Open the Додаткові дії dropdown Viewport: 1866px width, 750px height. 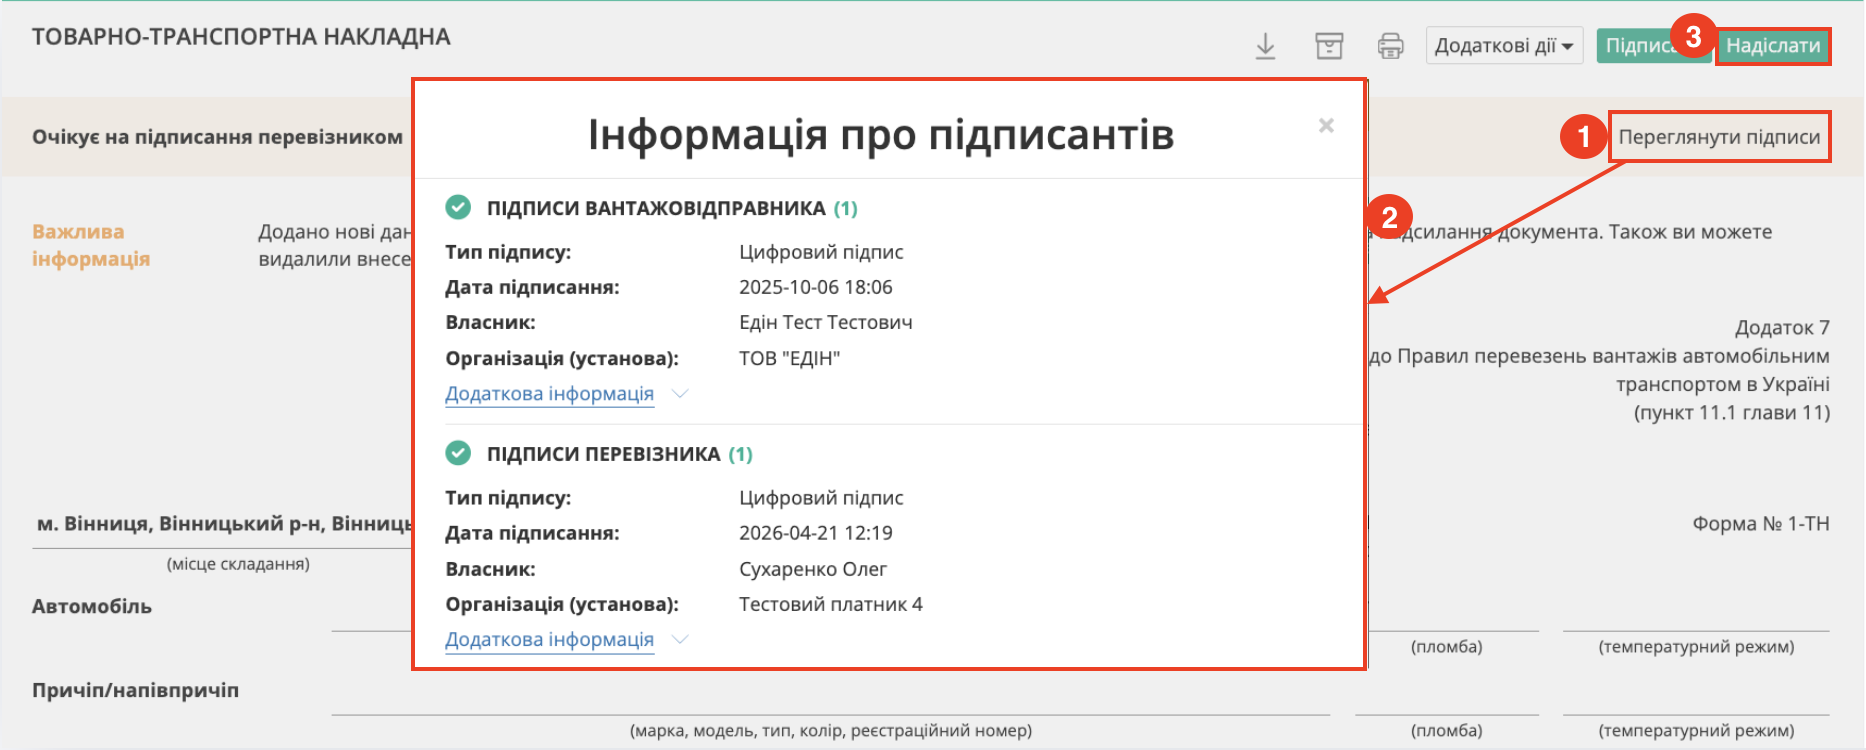[x=1504, y=46]
